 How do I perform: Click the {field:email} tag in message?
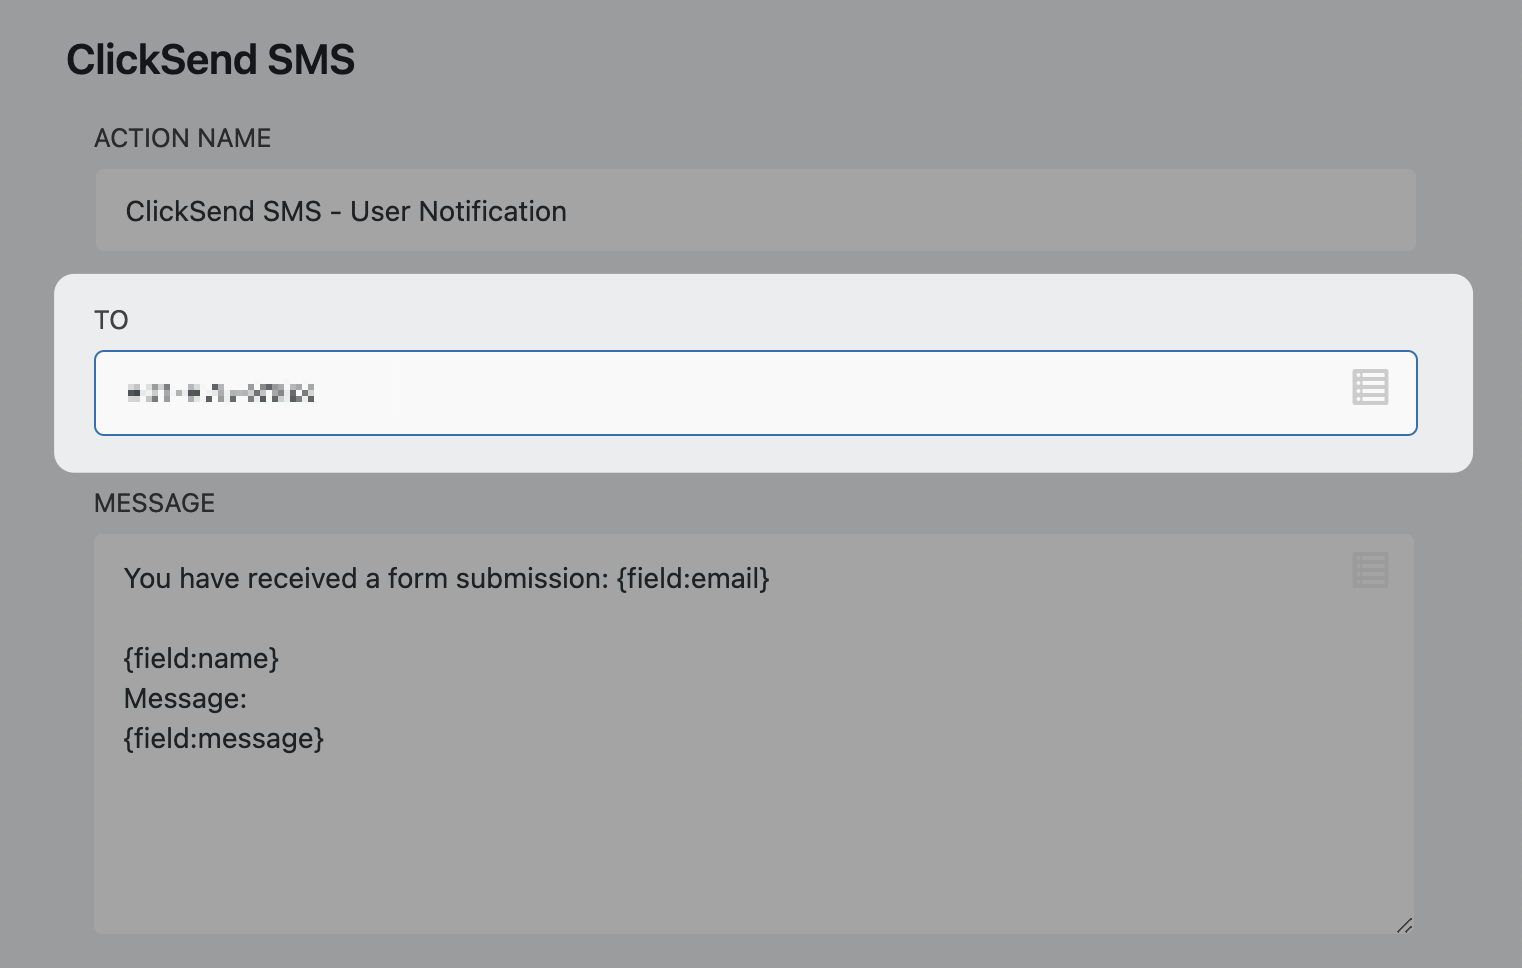(x=693, y=579)
